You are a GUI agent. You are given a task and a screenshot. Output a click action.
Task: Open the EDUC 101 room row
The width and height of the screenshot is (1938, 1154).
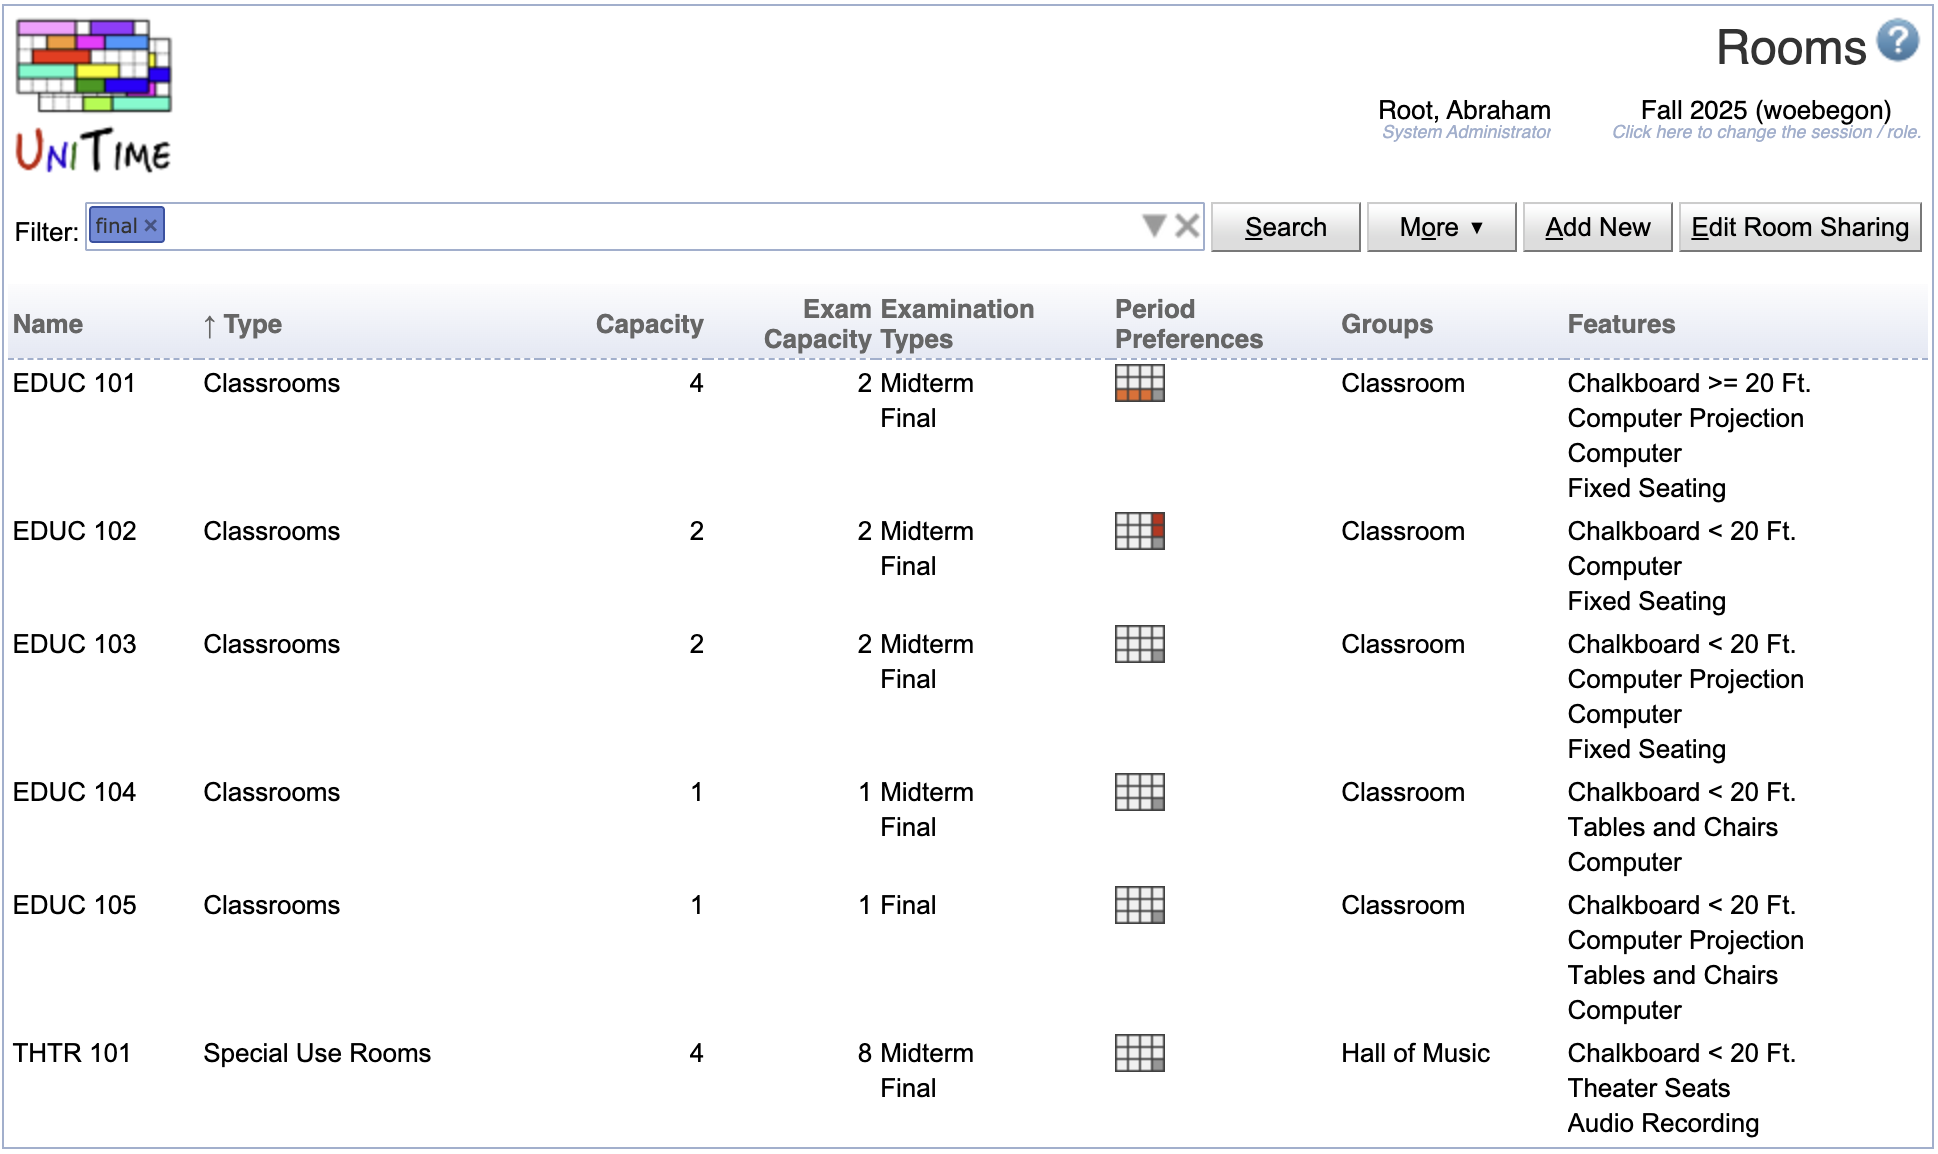point(74,383)
